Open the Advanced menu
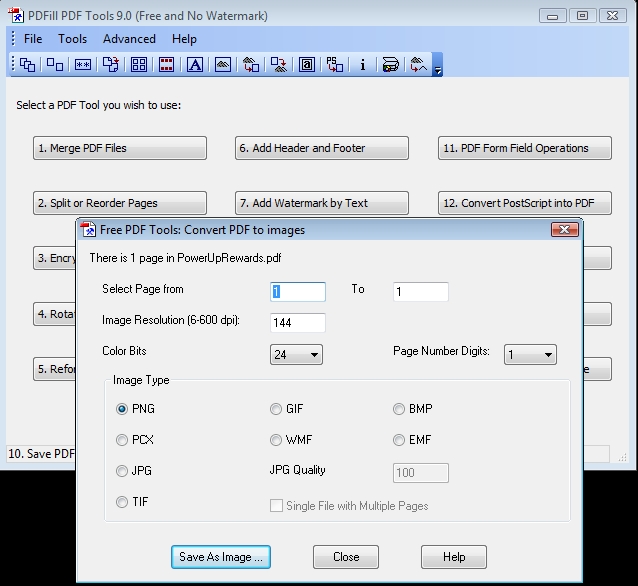The width and height of the screenshot is (638, 586). coord(129,39)
